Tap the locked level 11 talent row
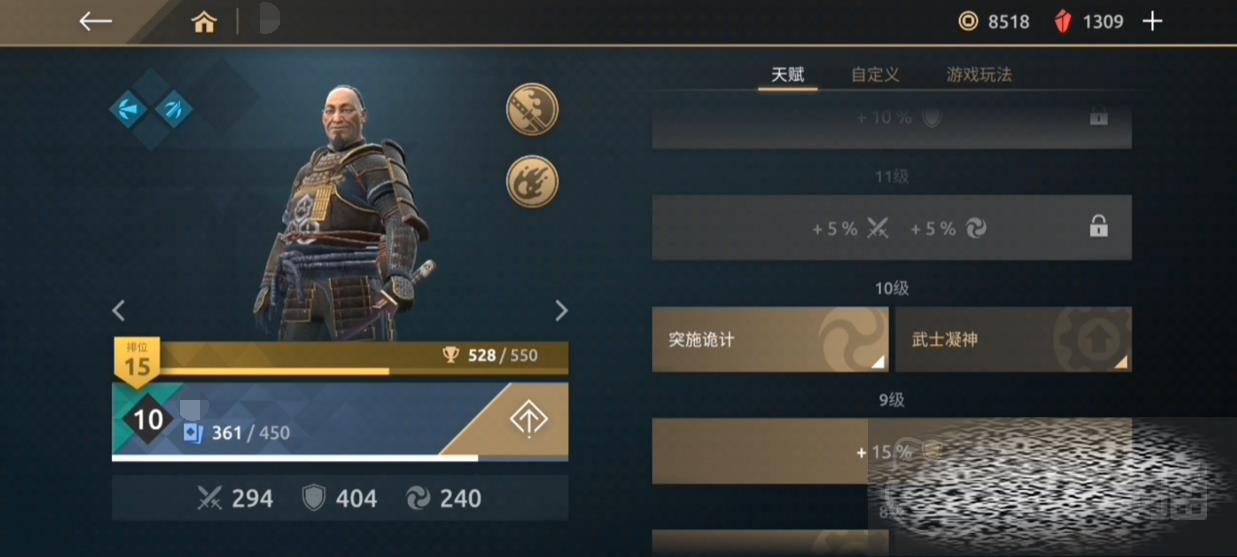Viewport: 1237px width, 557px height. click(x=892, y=228)
